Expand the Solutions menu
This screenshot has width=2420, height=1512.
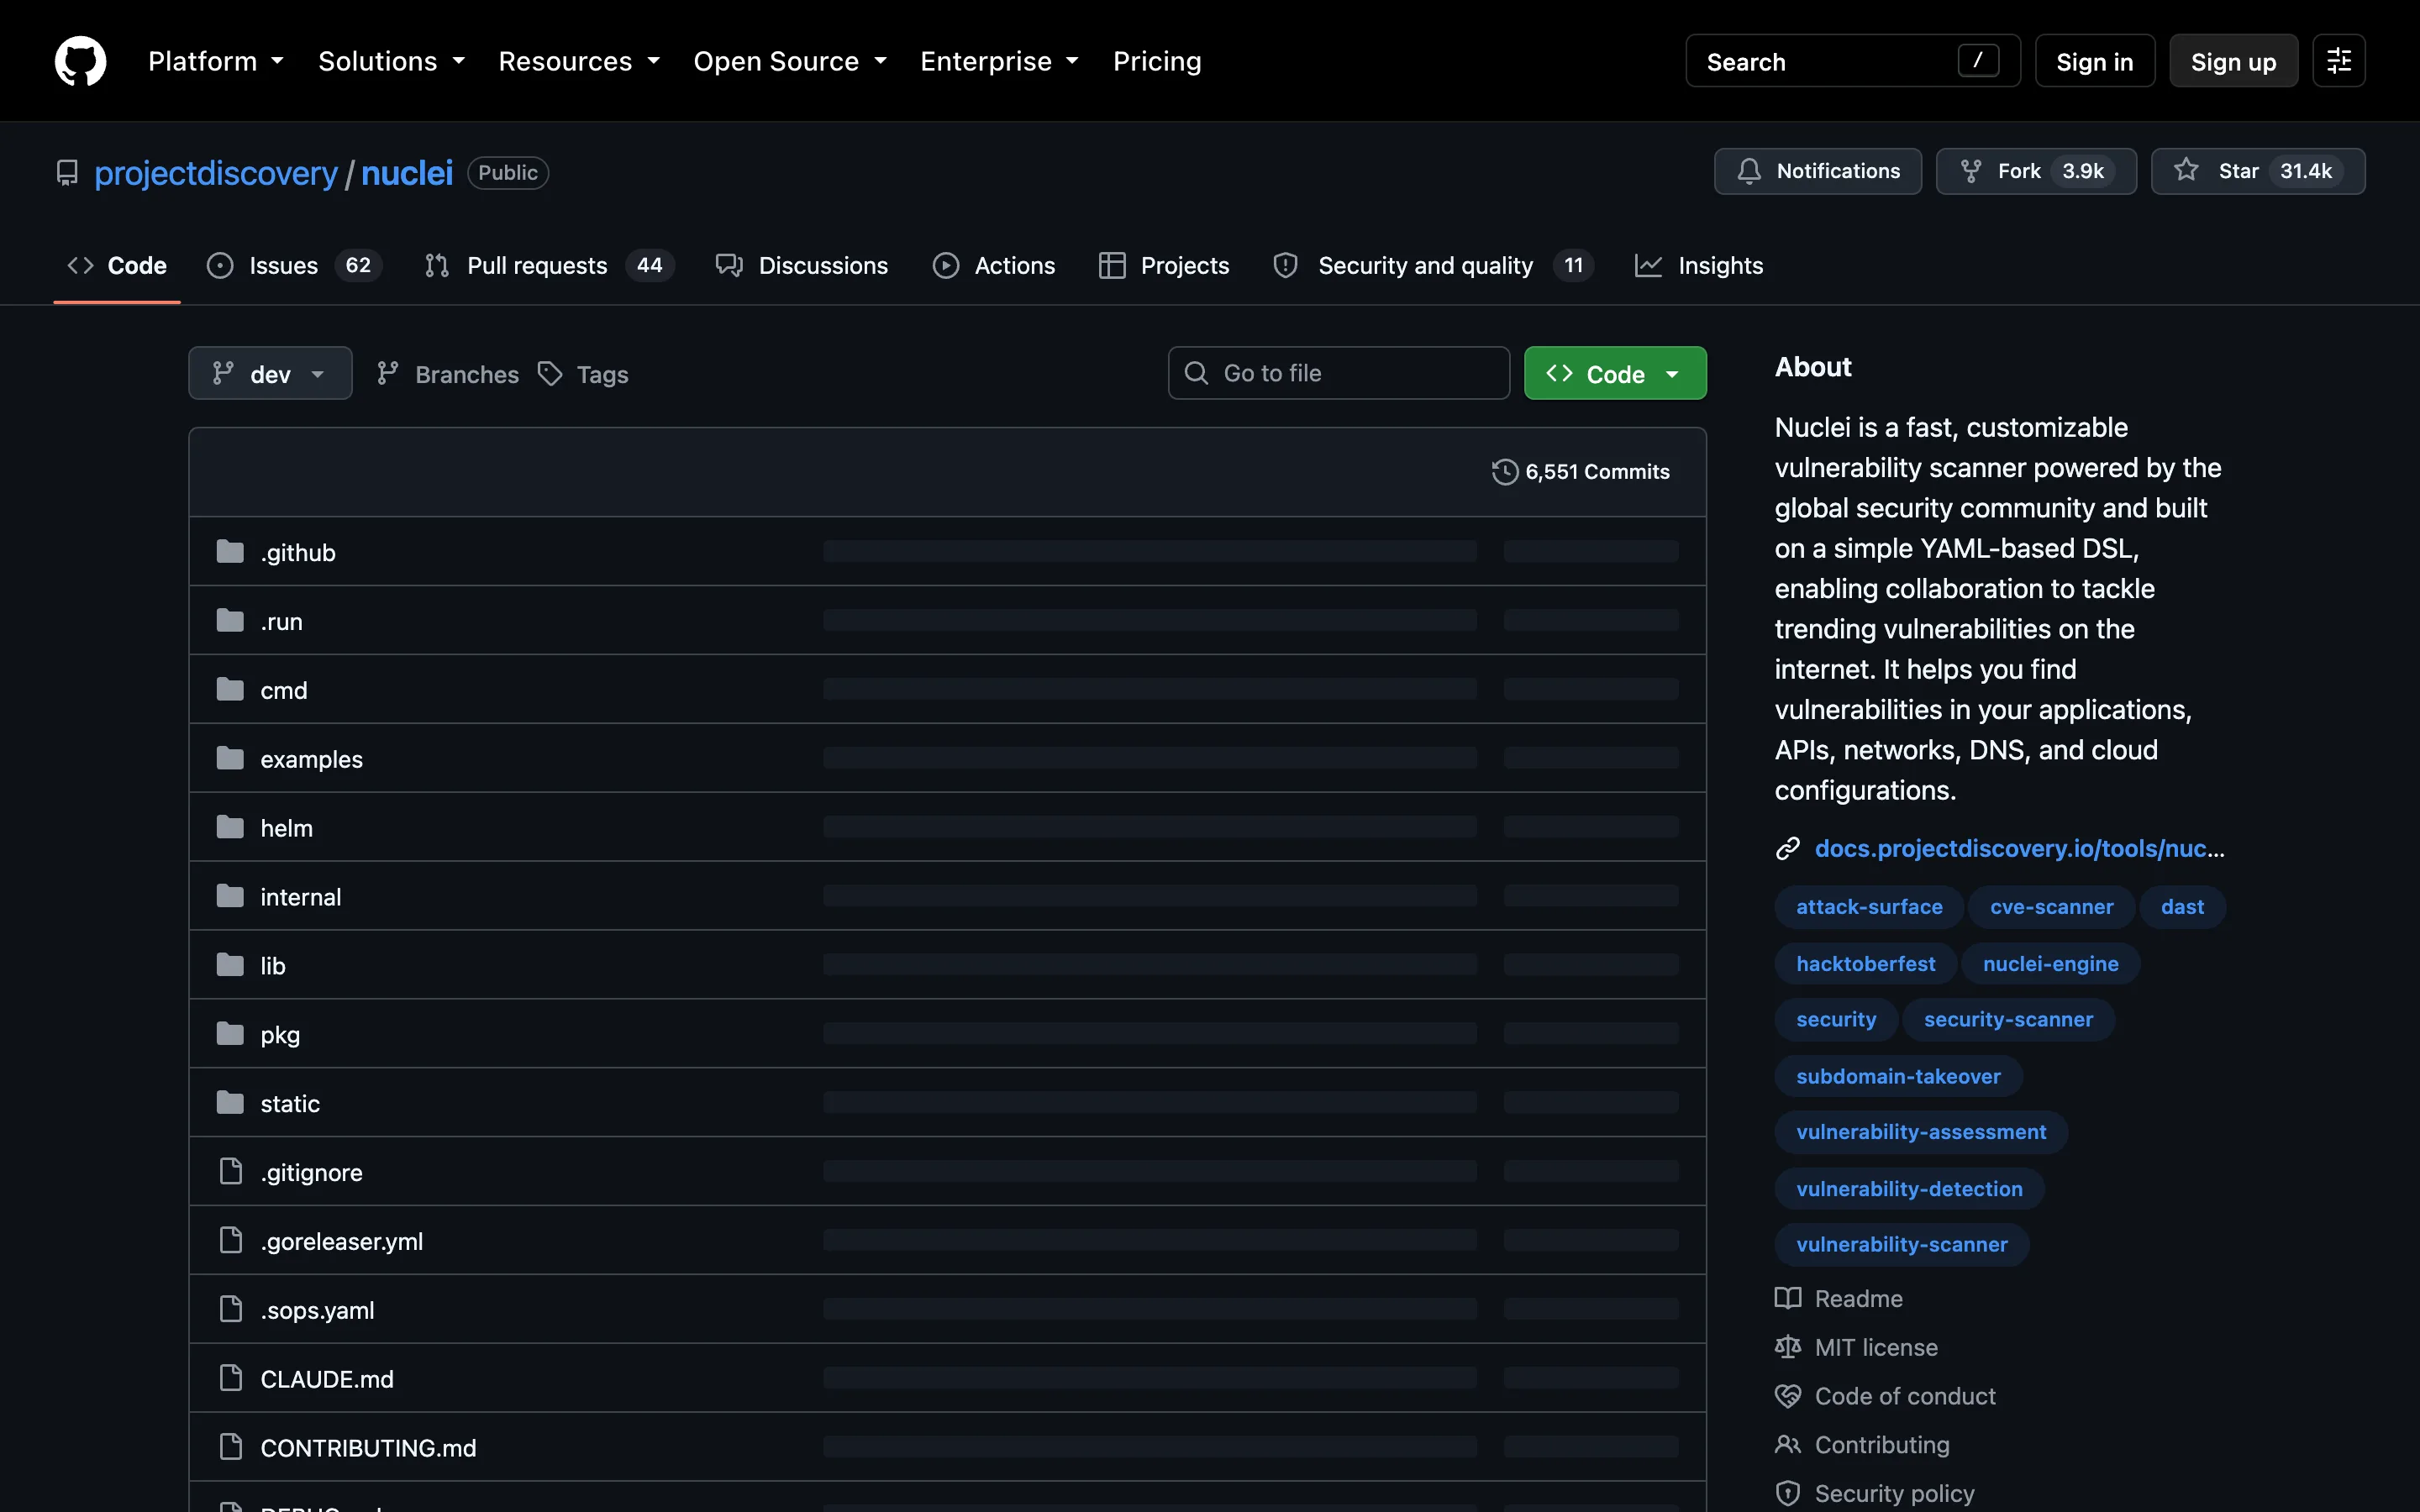pyautogui.click(x=392, y=61)
